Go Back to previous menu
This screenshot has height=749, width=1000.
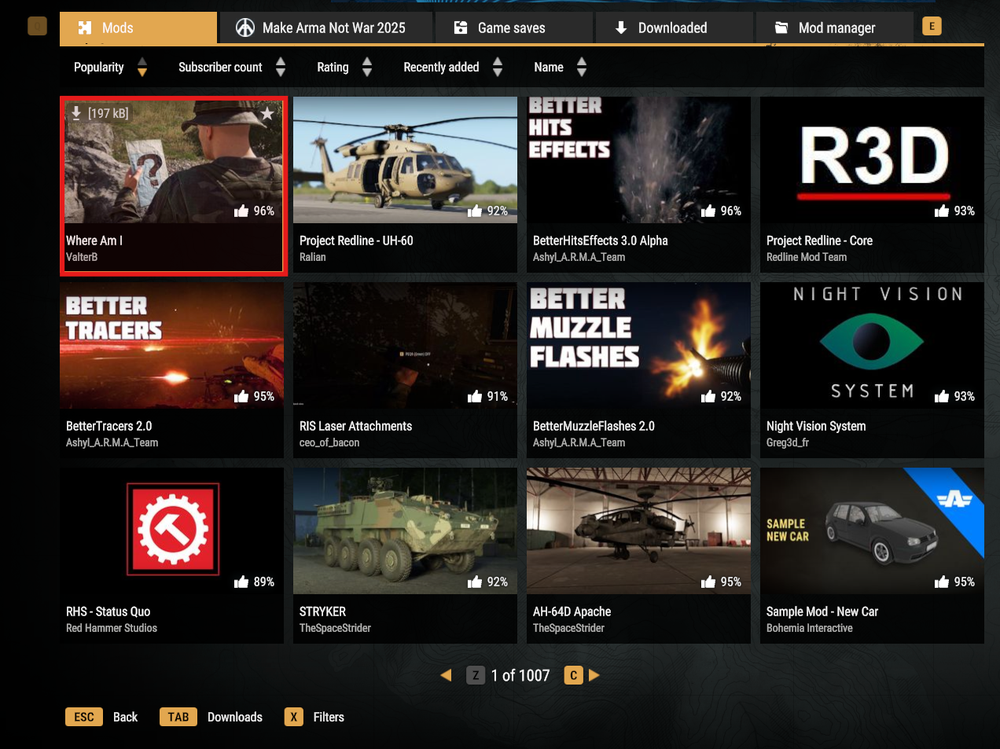pyautogui.click(x=125, y=717)
